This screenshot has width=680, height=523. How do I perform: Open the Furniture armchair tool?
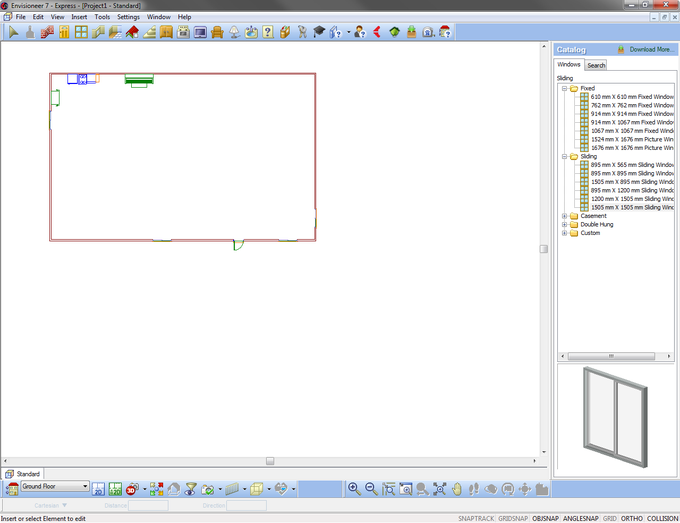pyautogui.click(x=217, y=32)
